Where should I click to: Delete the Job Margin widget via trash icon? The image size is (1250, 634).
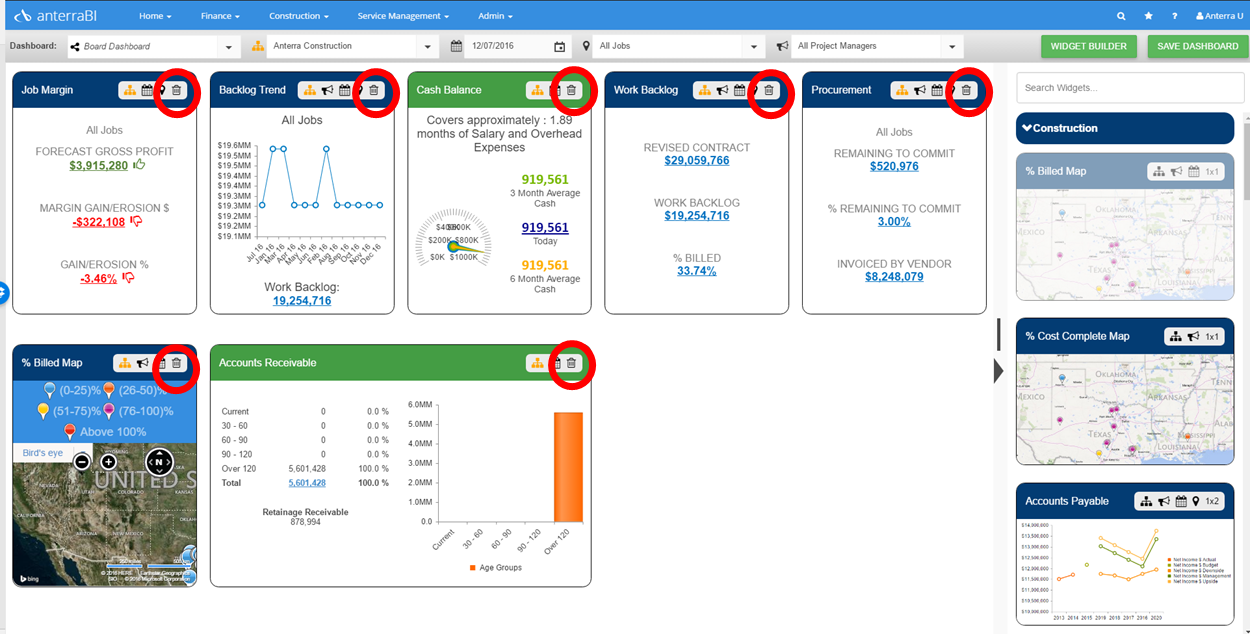pos(177,90)
